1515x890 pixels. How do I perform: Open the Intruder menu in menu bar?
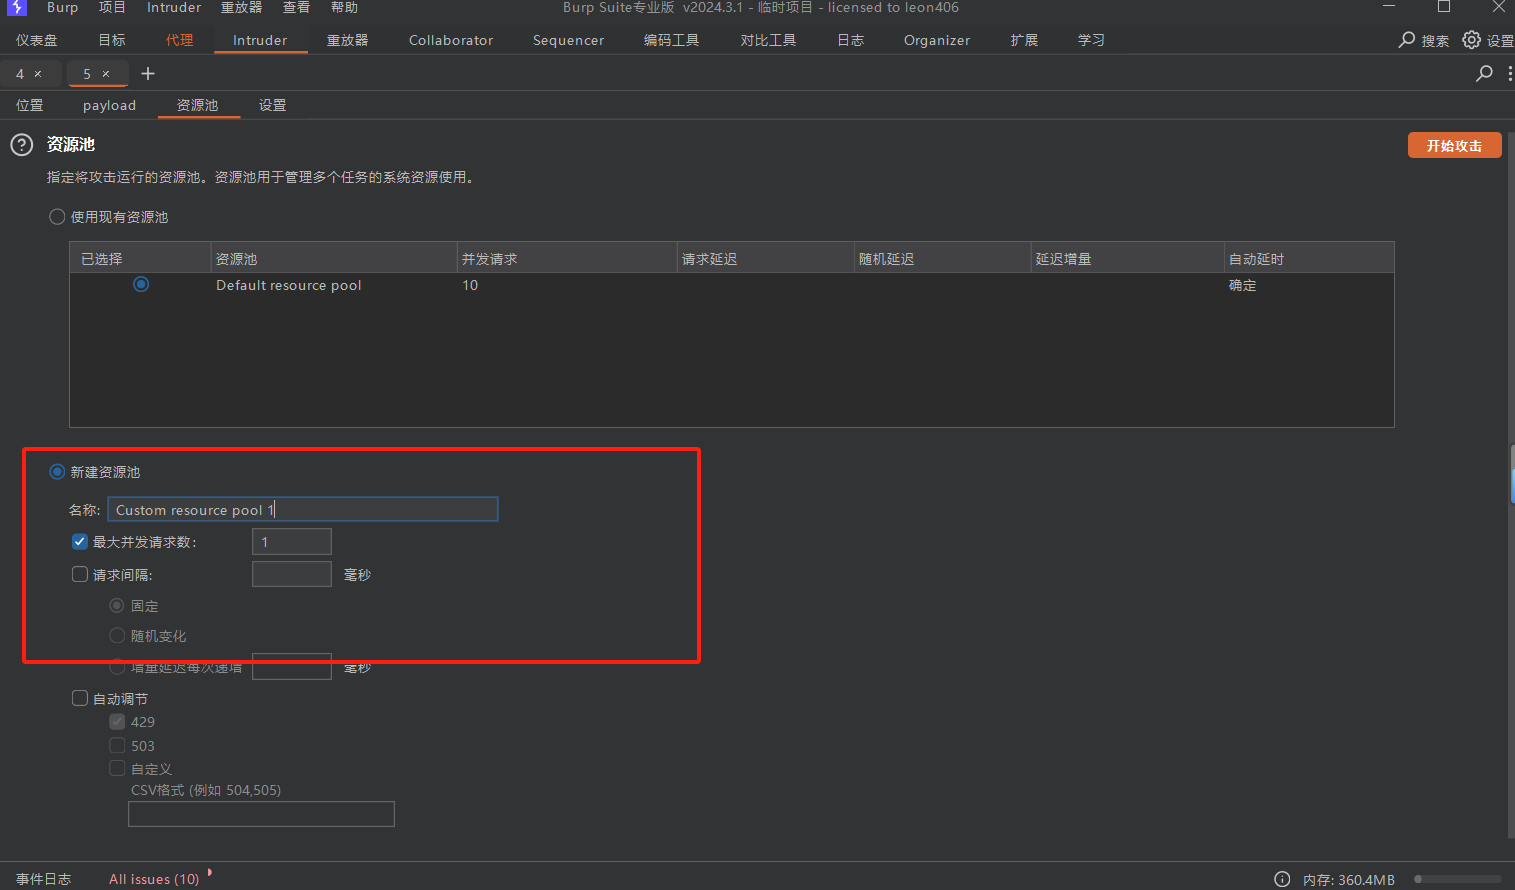pyautogui.click(x=174, y=7)
